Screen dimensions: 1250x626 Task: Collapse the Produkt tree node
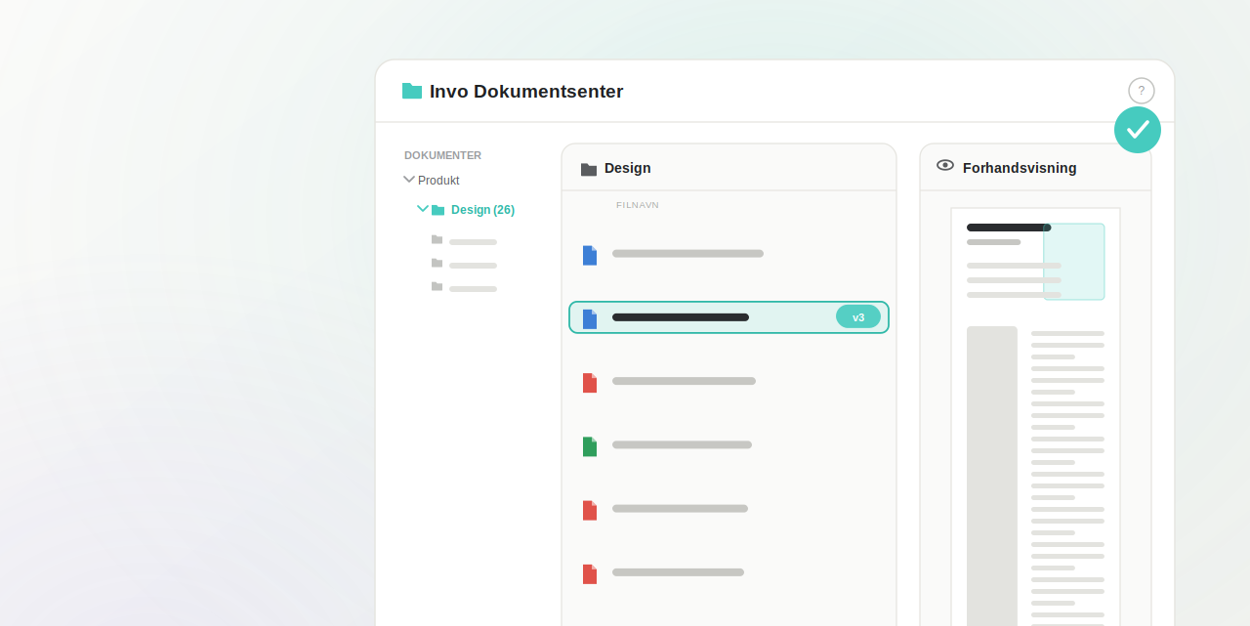[x=409, y=180]
